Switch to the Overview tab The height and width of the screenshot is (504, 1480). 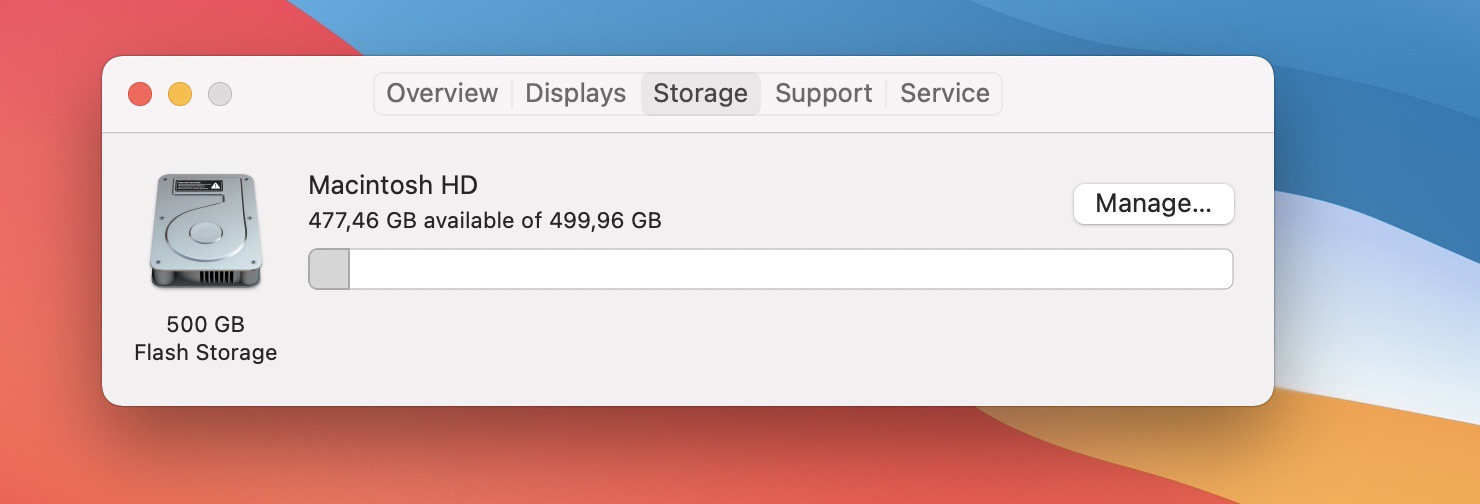442,93
